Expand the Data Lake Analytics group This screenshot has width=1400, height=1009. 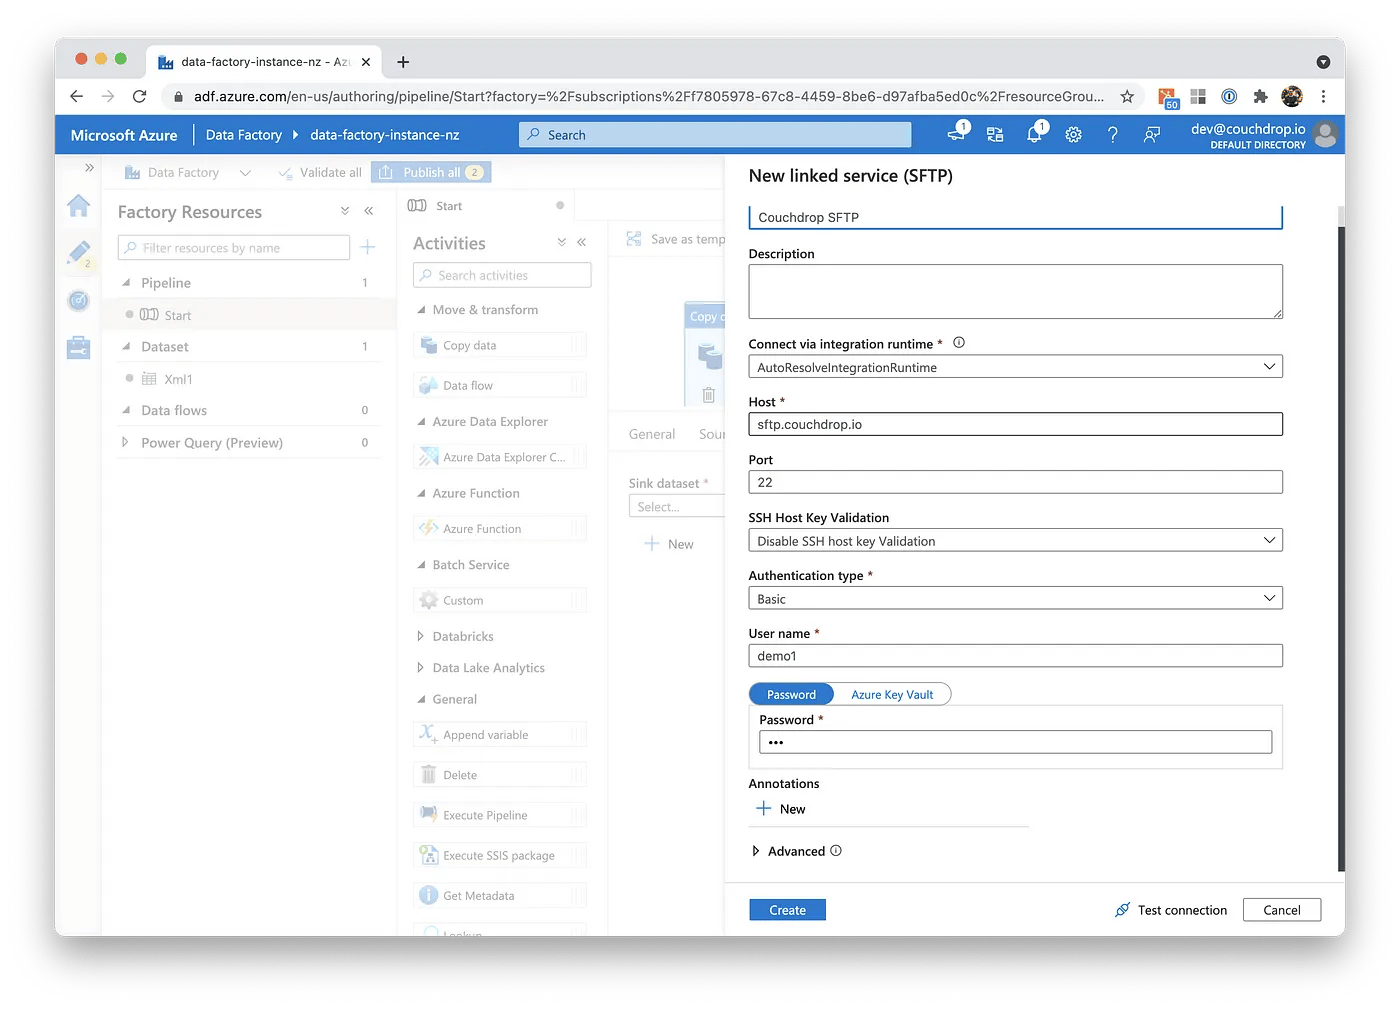420,668
